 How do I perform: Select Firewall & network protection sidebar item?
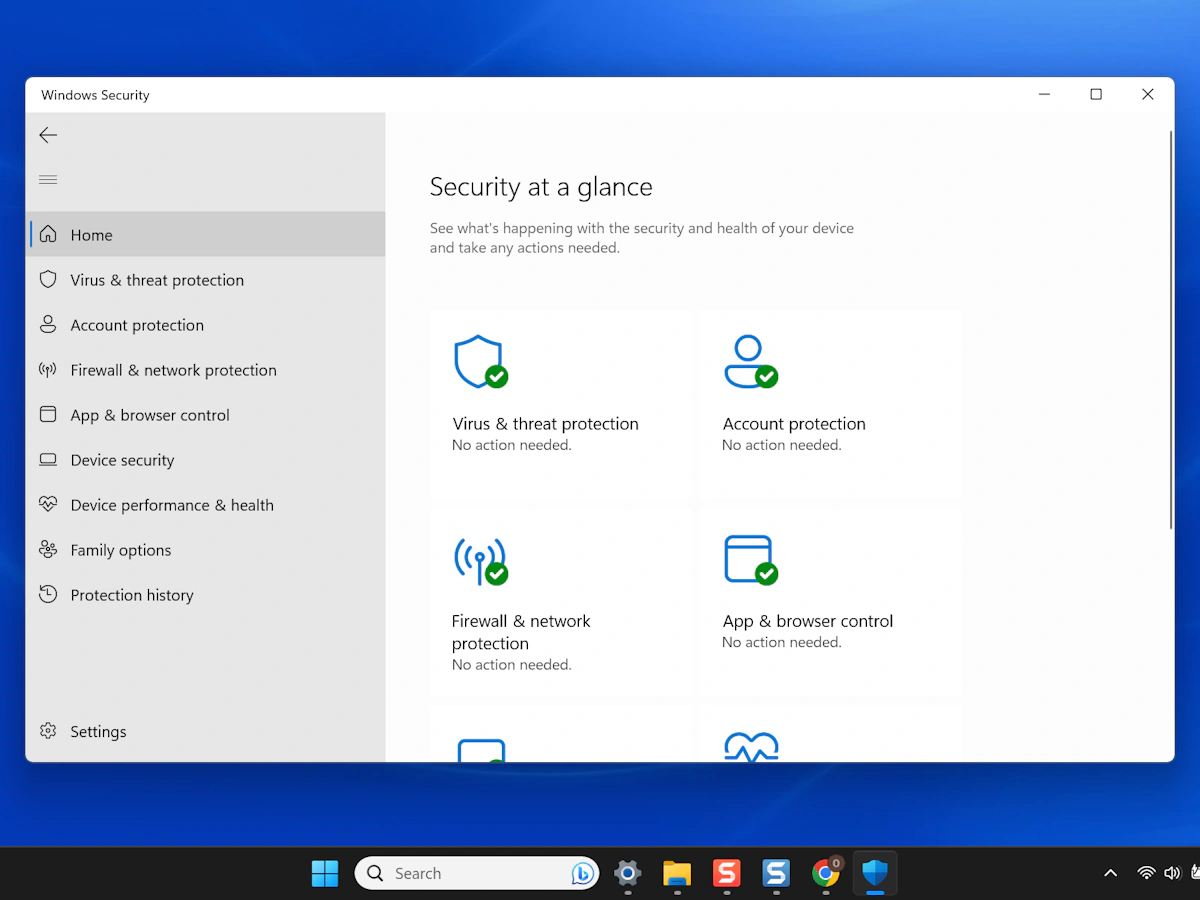(173, 370)
